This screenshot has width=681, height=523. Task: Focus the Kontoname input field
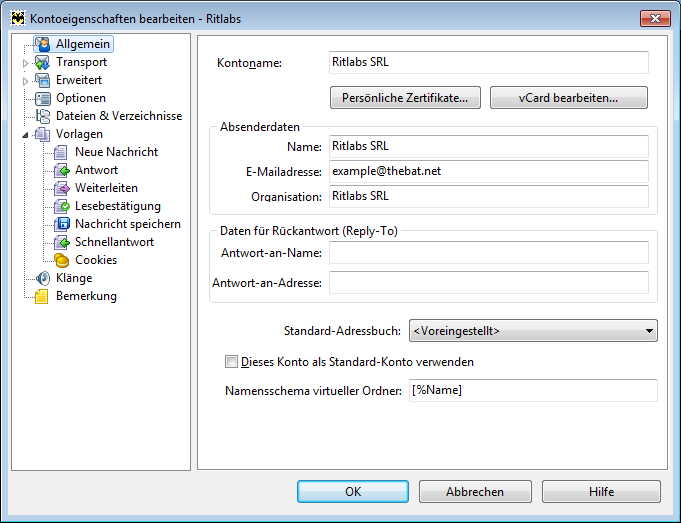coord(489,63)
